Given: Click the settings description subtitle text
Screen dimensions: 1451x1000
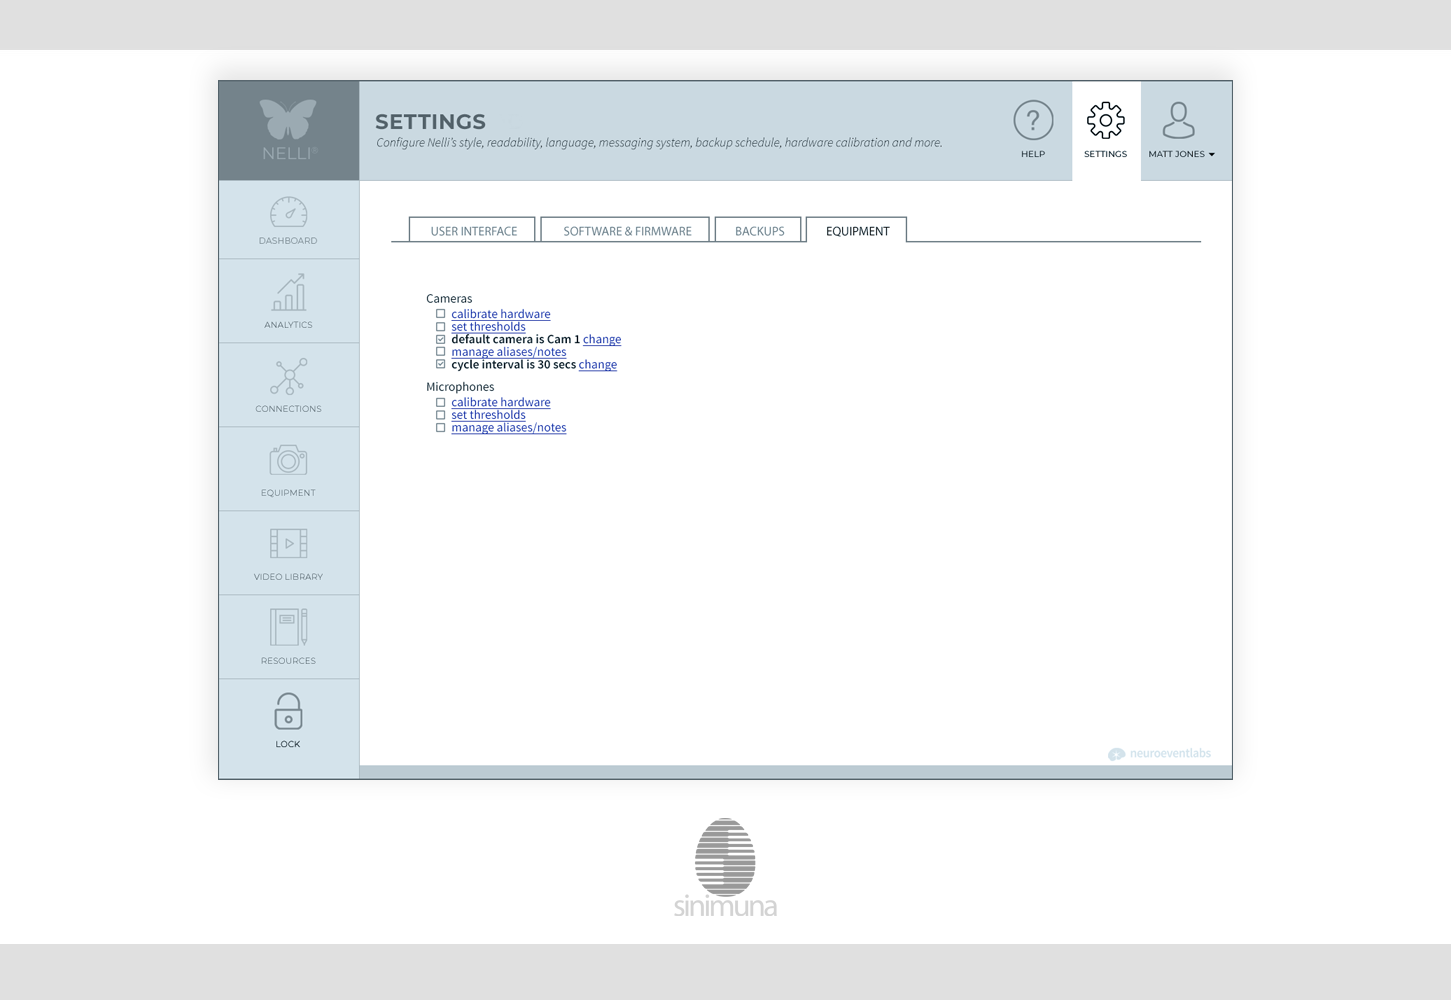Looking at the screenshot, I should coord(659,143).
